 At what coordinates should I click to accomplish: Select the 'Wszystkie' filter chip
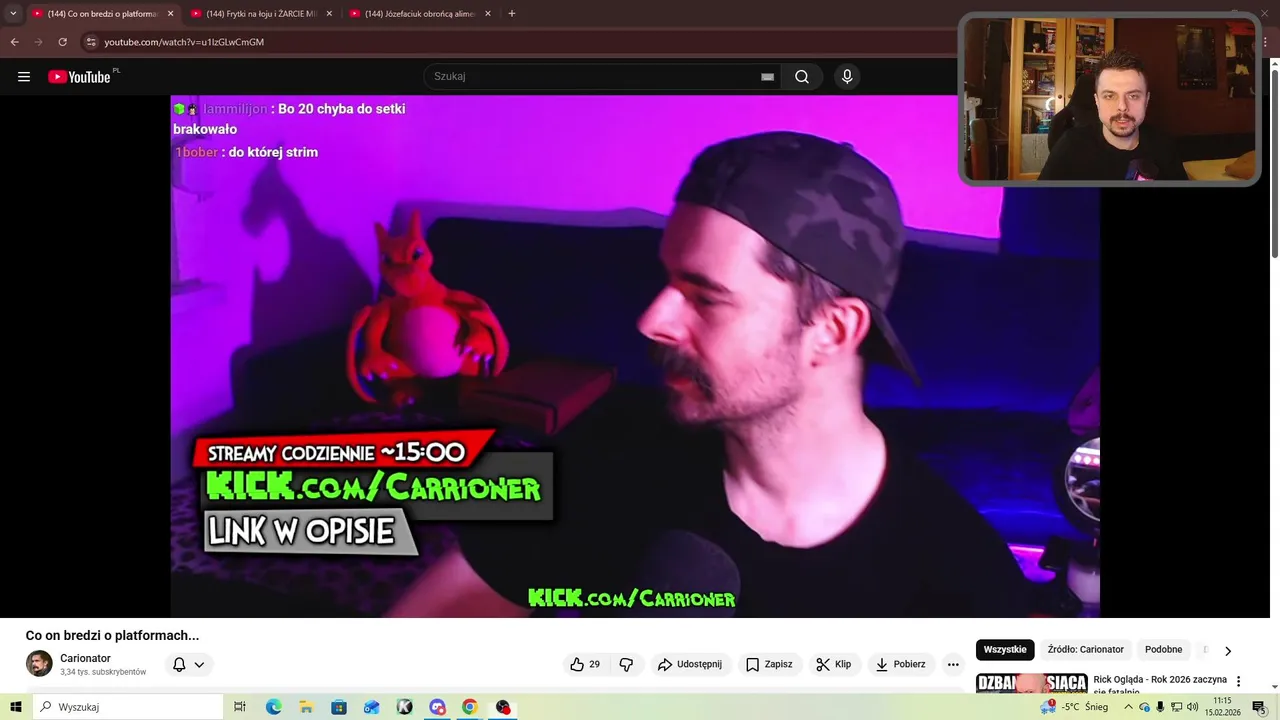[x=1005, y=650]
